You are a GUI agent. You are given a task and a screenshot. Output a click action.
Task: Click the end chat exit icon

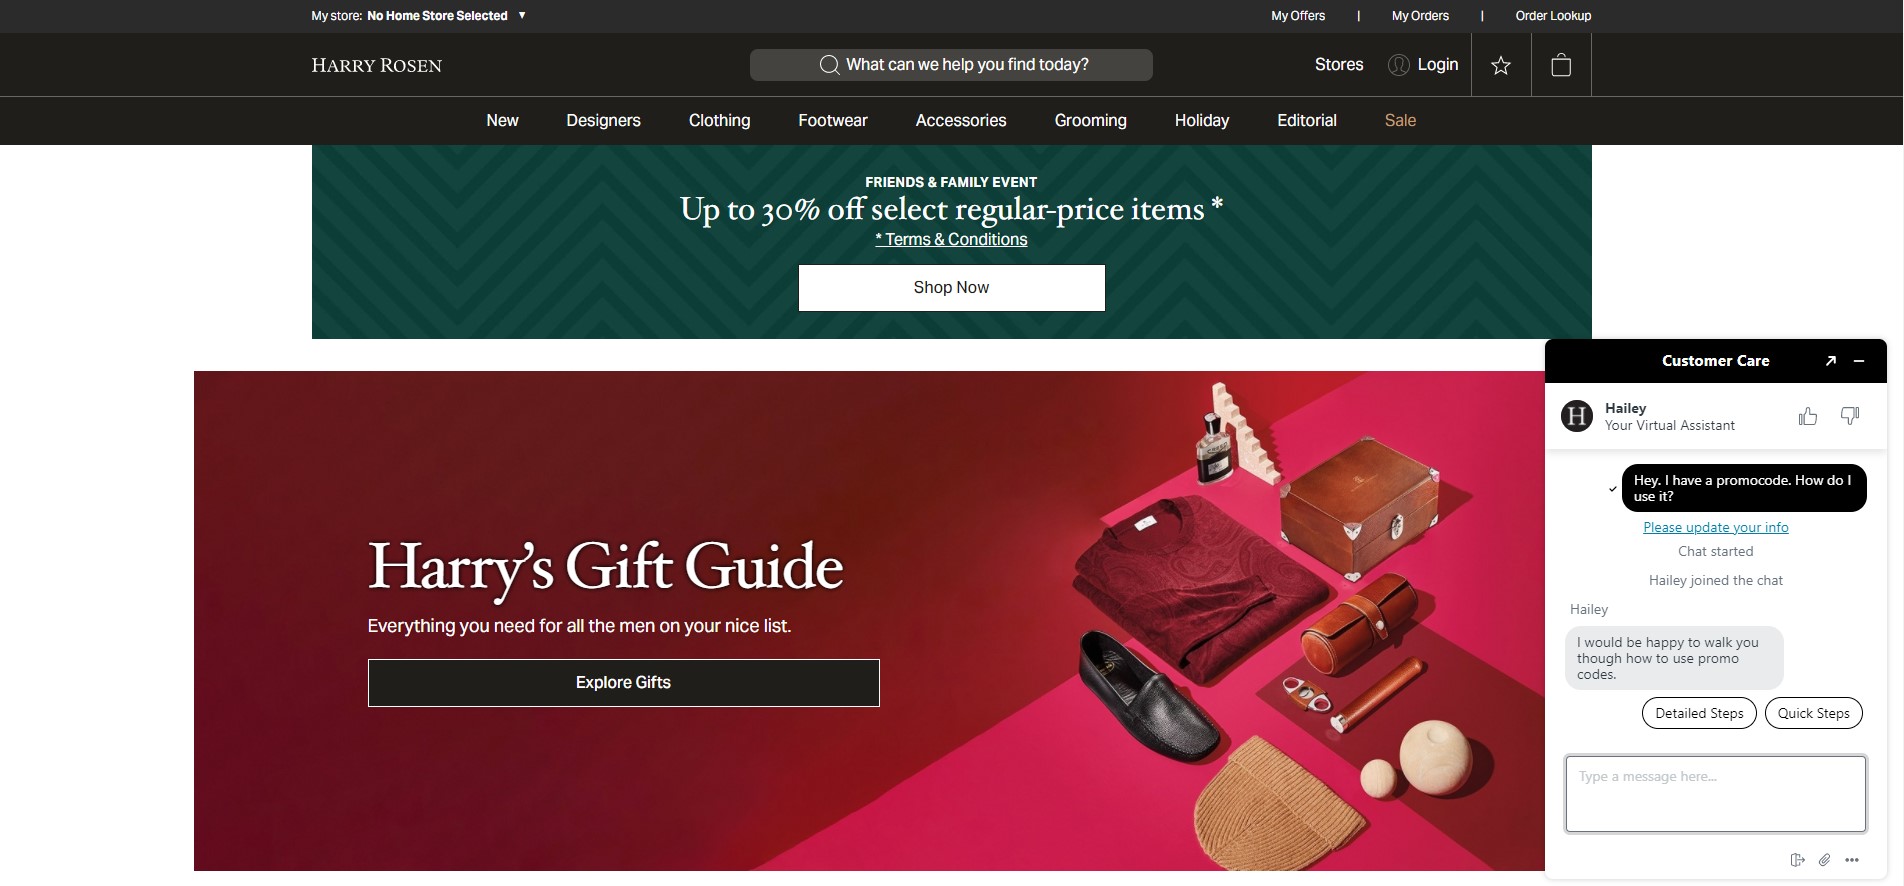point(1797,860)
